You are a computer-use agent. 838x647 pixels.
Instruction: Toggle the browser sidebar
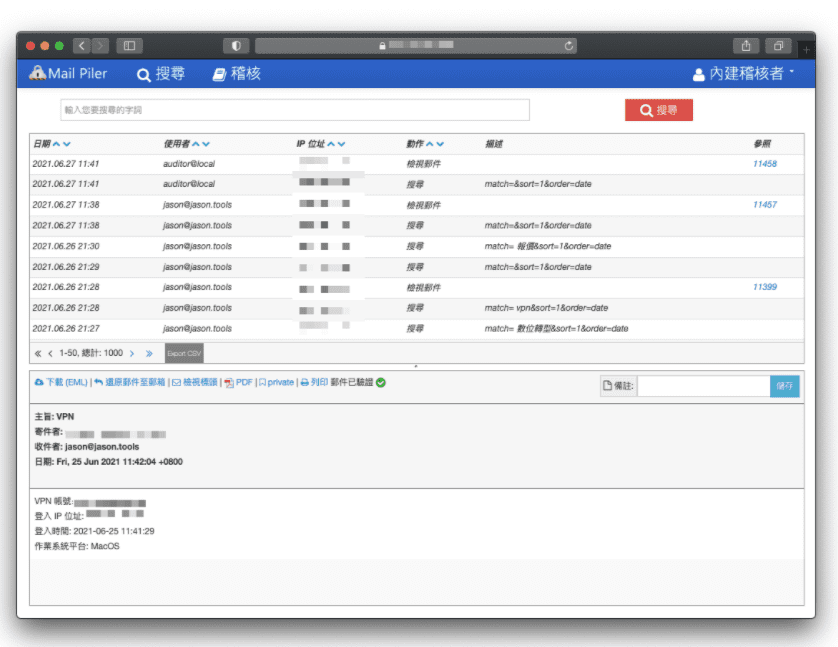pyautogui.click(x=129, y=46)
